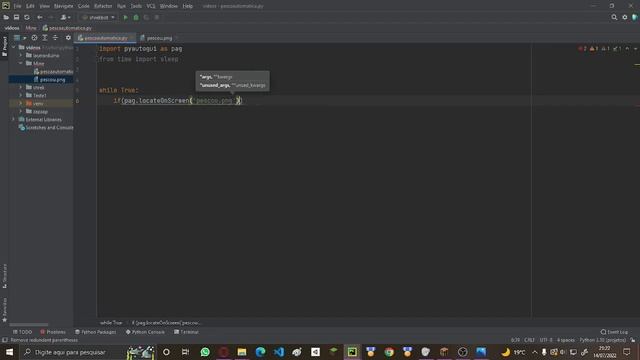This screenshot has height=360, width=640.
Task: Click the Search Everywhere magnifier icon
Action: point(614,18)
